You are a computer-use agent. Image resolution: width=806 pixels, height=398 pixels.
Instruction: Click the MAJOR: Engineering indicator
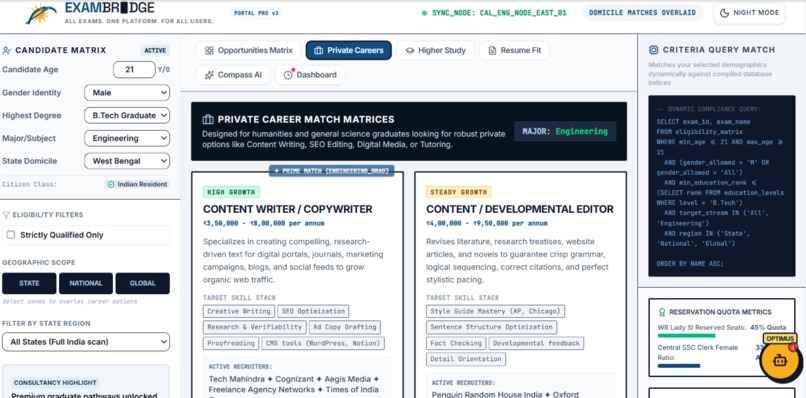tap(565, 131)
